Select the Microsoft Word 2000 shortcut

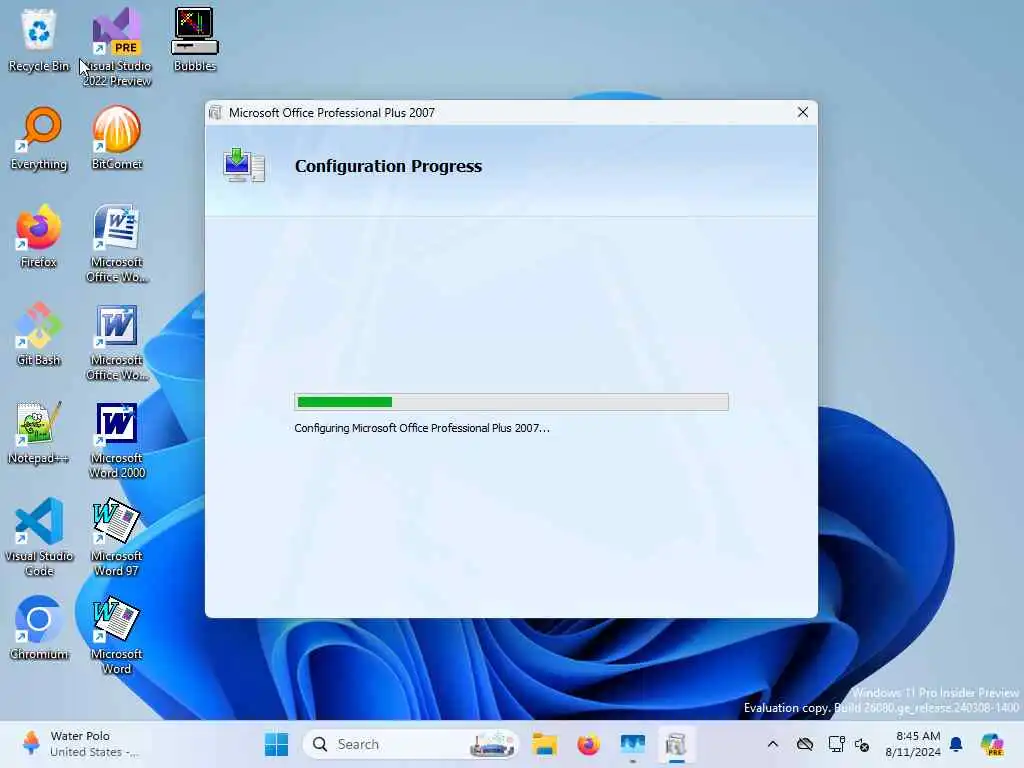click(x=117, y=439)
